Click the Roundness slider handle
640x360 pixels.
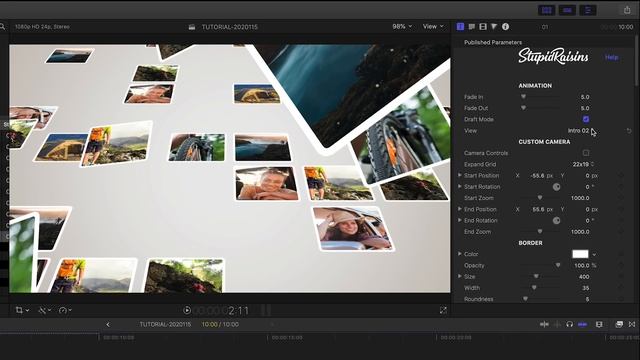click(x=525, y=299)
